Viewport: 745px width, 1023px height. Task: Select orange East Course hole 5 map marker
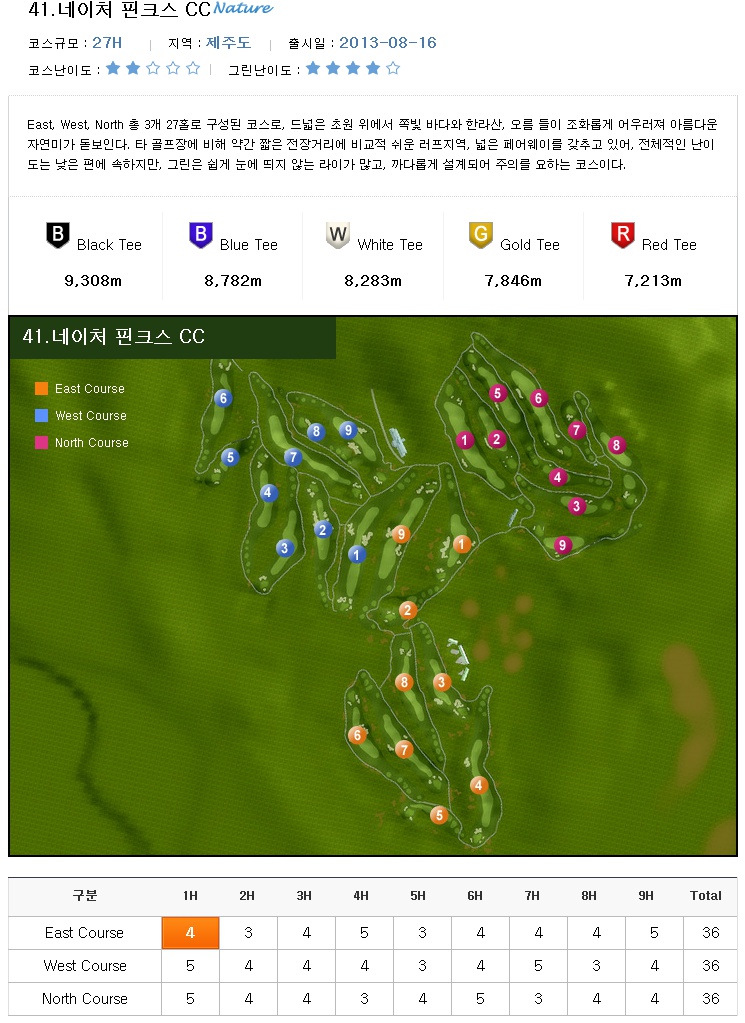438,815
